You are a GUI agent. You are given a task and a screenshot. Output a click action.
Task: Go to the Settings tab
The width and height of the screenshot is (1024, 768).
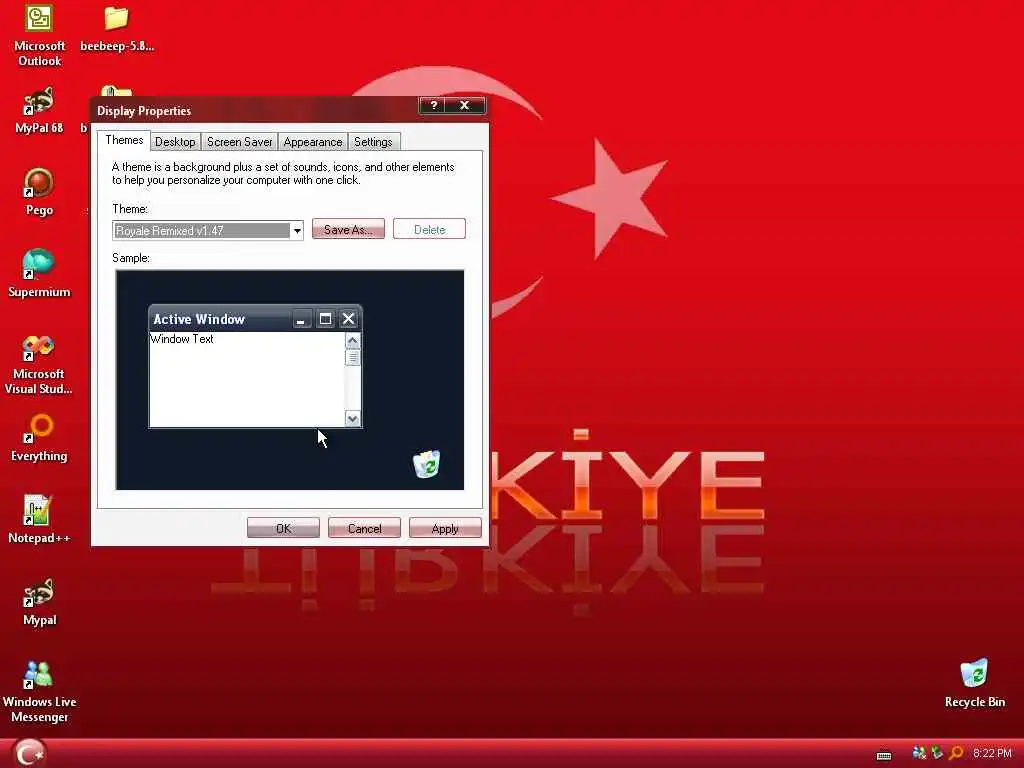point(373,142)
